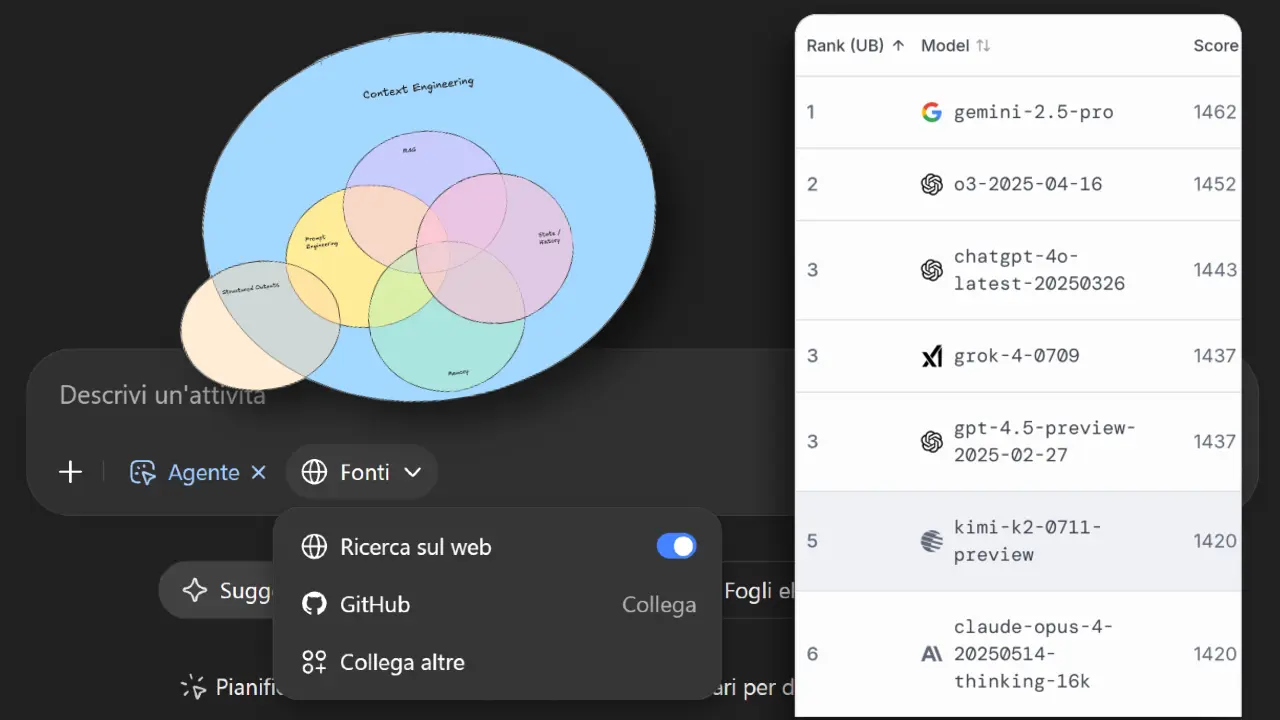Click the Fonti globe icon
The width and height of the screenshot is (1280, 720).
point(314,472)
